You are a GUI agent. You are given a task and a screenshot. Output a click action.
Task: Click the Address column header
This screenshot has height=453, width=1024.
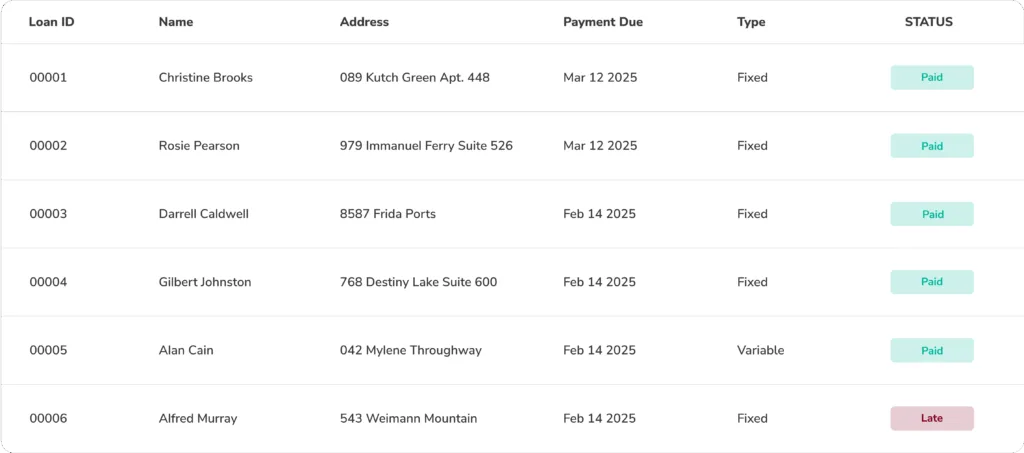[364, 22]
